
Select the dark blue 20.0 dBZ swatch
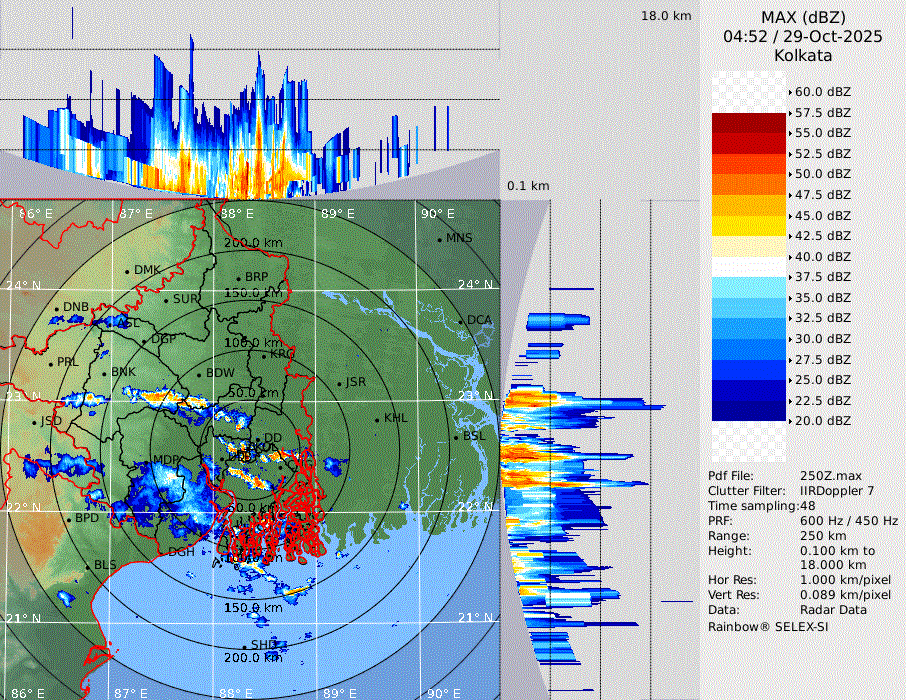tap(749, 411)
